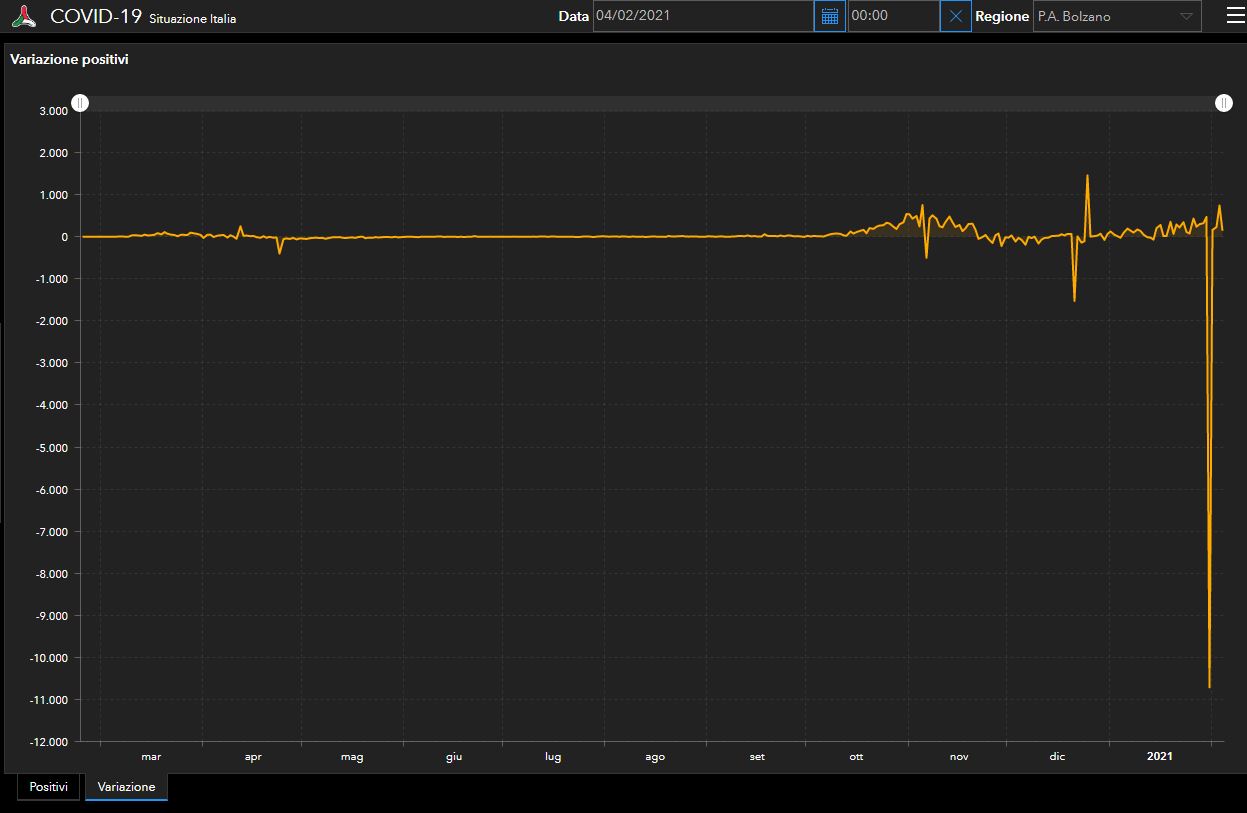Viewport: 1247px width, 813px height.
Task: Click the -12.000 y-axis label
Action: (50, 742)
